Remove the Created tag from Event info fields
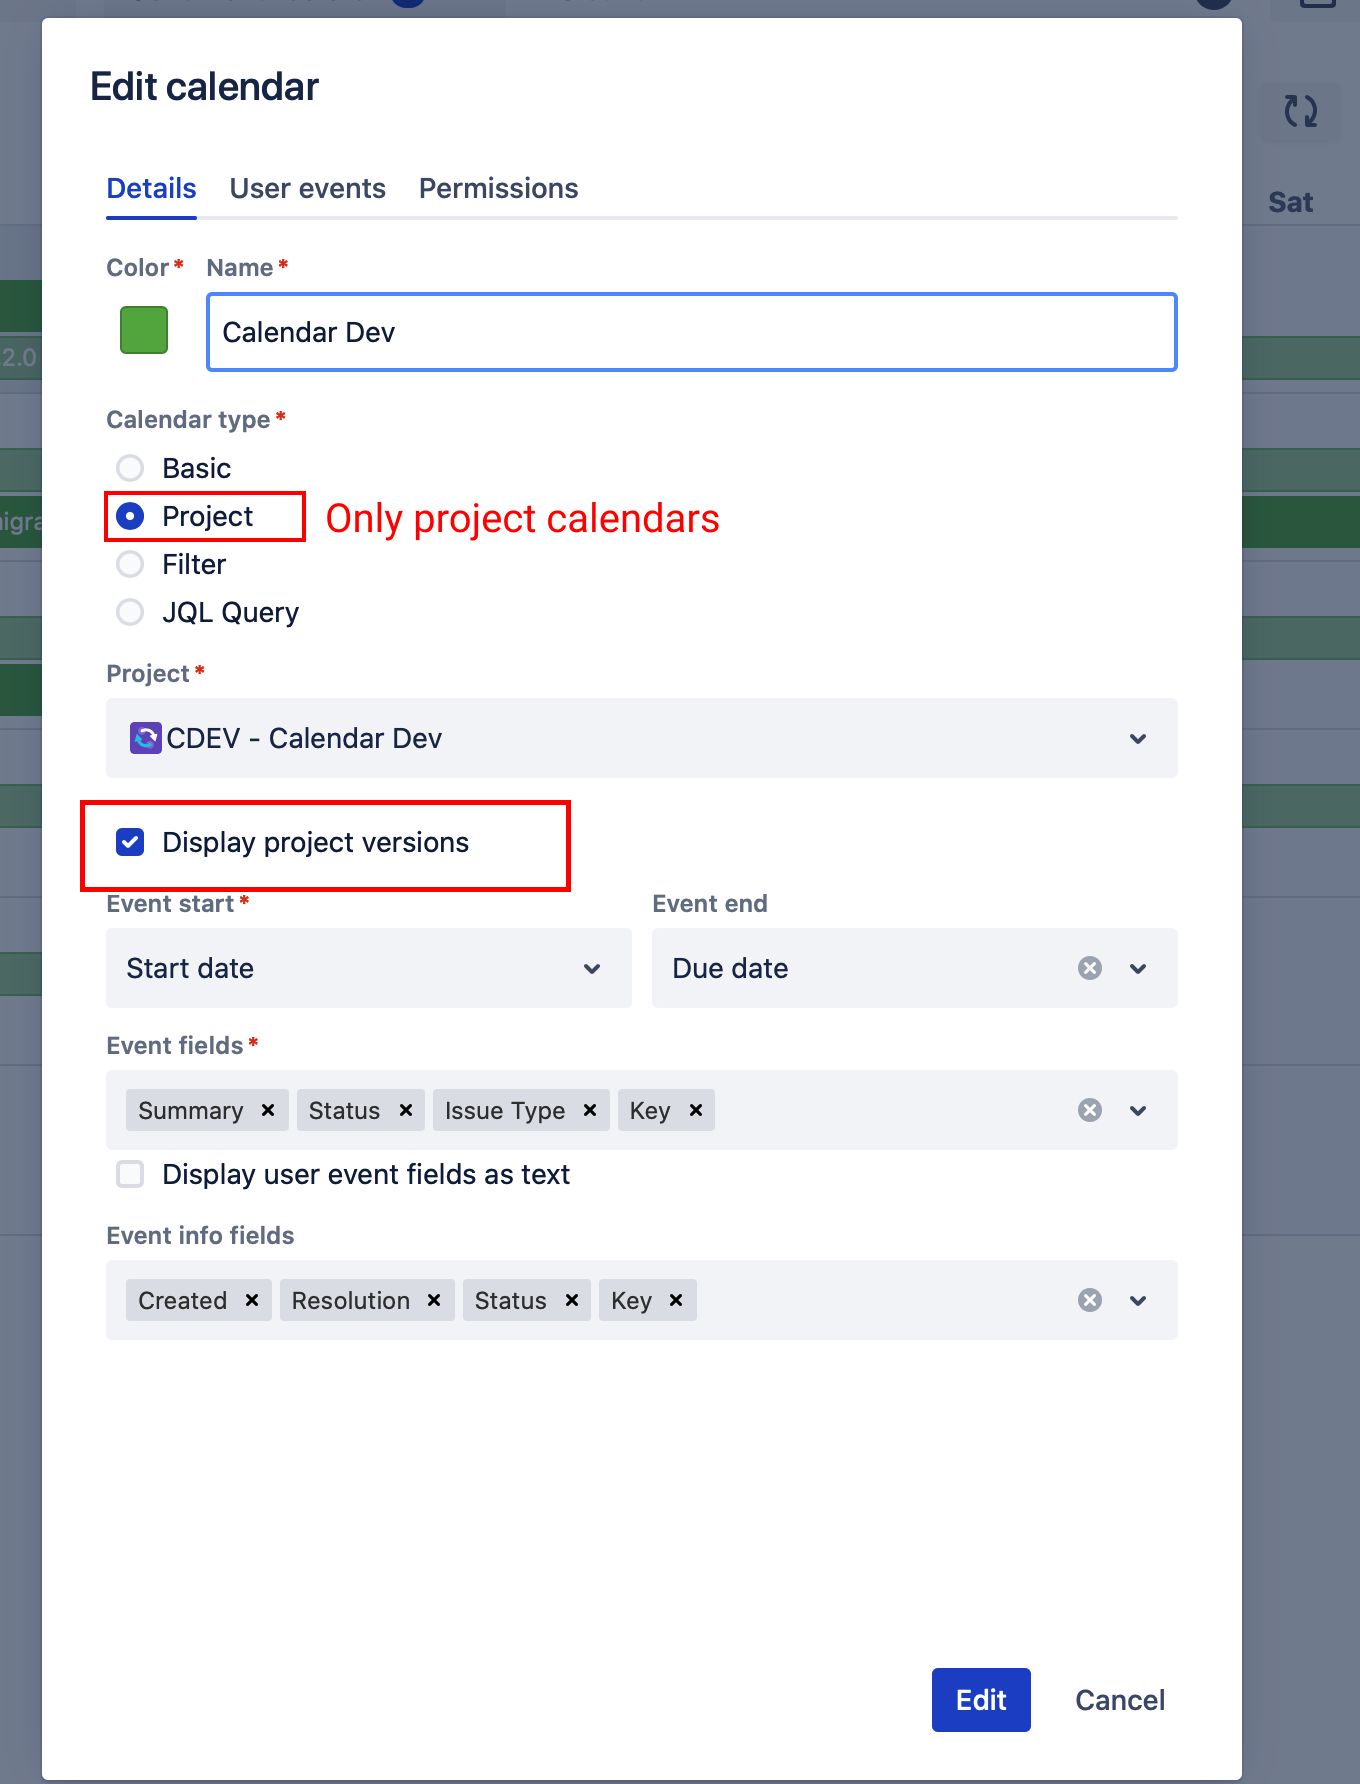Viewport: 1360px width, 1784px height. (252, 1300)
